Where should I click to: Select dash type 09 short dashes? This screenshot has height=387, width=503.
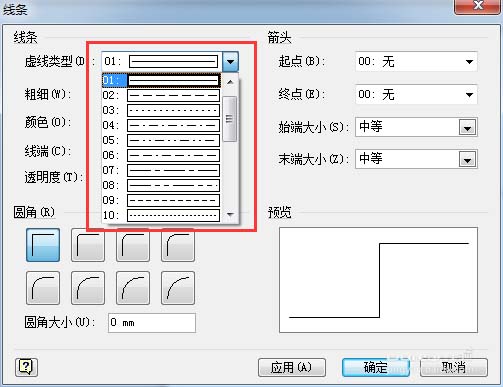coord(161,200)
